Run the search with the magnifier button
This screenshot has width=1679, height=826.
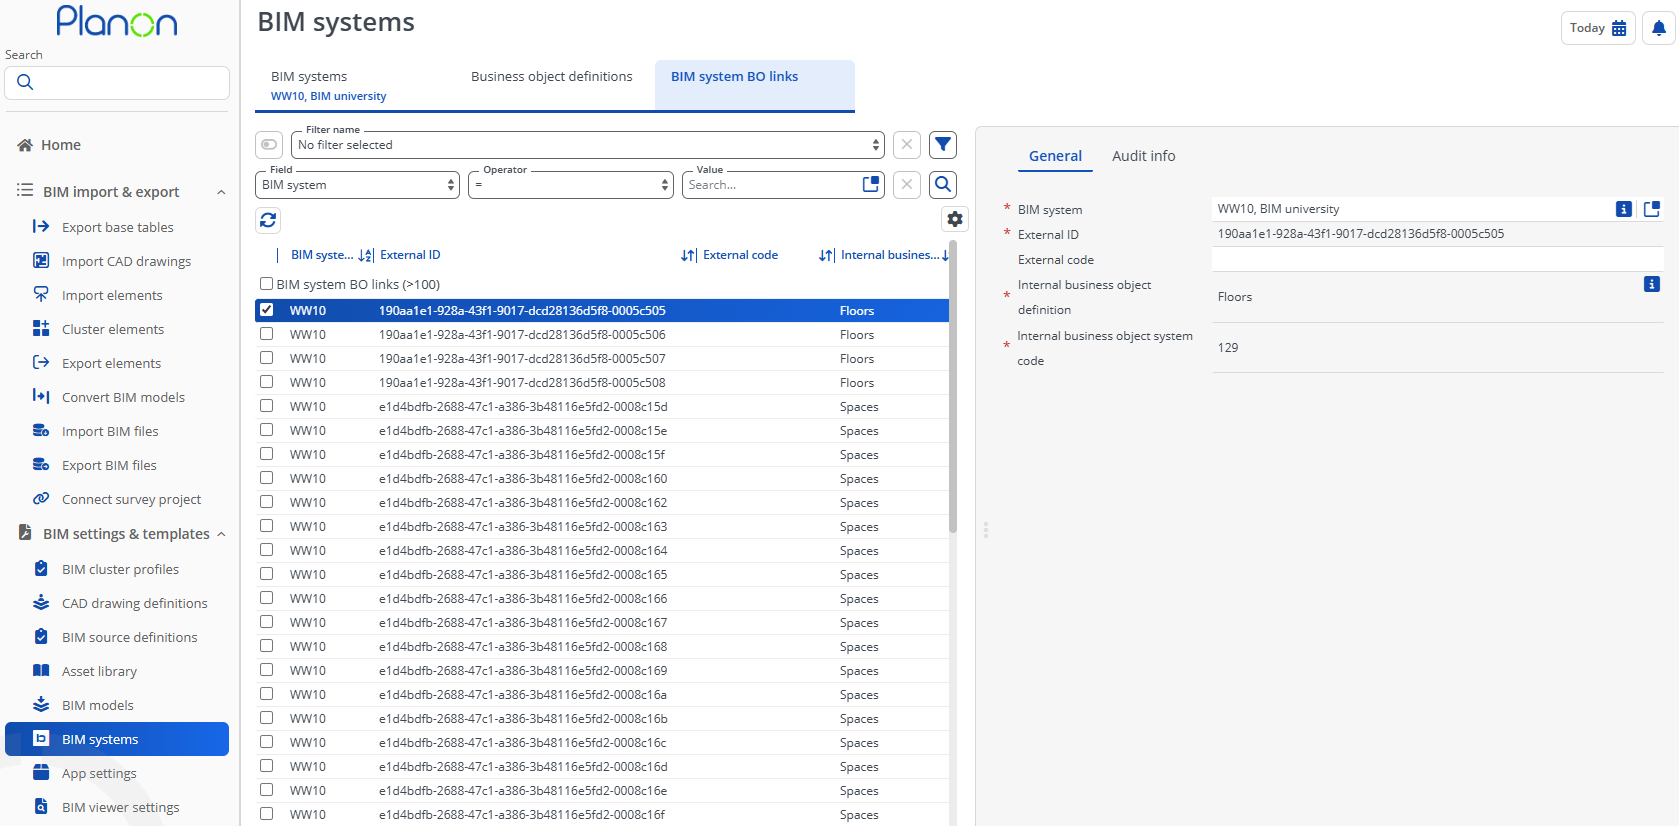click(943, 185)
